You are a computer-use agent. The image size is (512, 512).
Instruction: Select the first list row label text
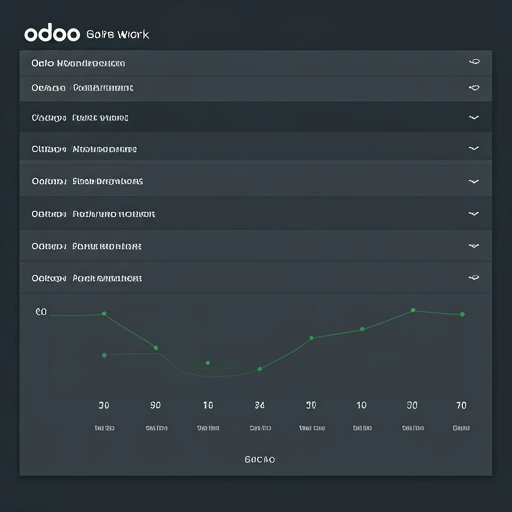click(x=78, y=63)
